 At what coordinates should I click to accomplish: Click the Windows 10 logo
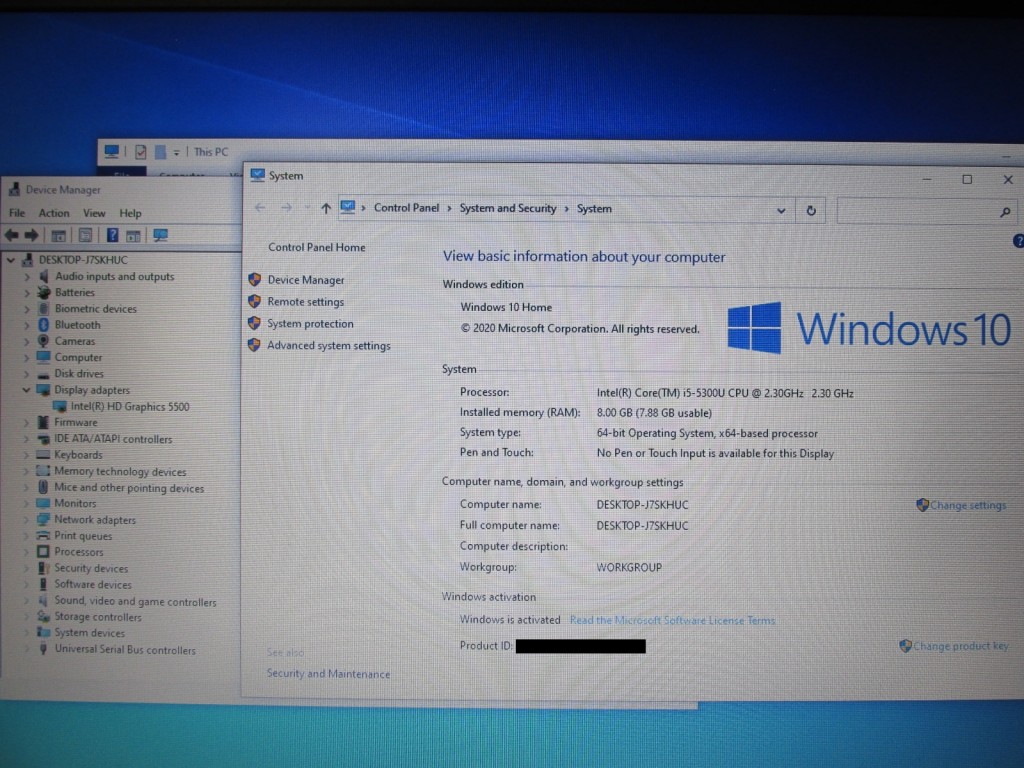[x=869, y=328]
